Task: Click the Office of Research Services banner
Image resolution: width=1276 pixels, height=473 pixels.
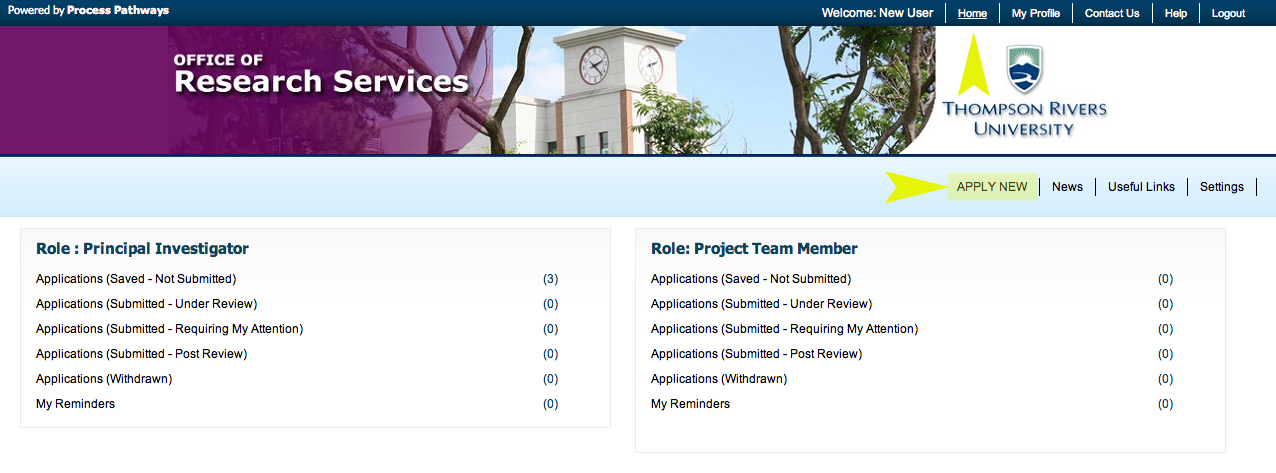Action: coord(320,75)
